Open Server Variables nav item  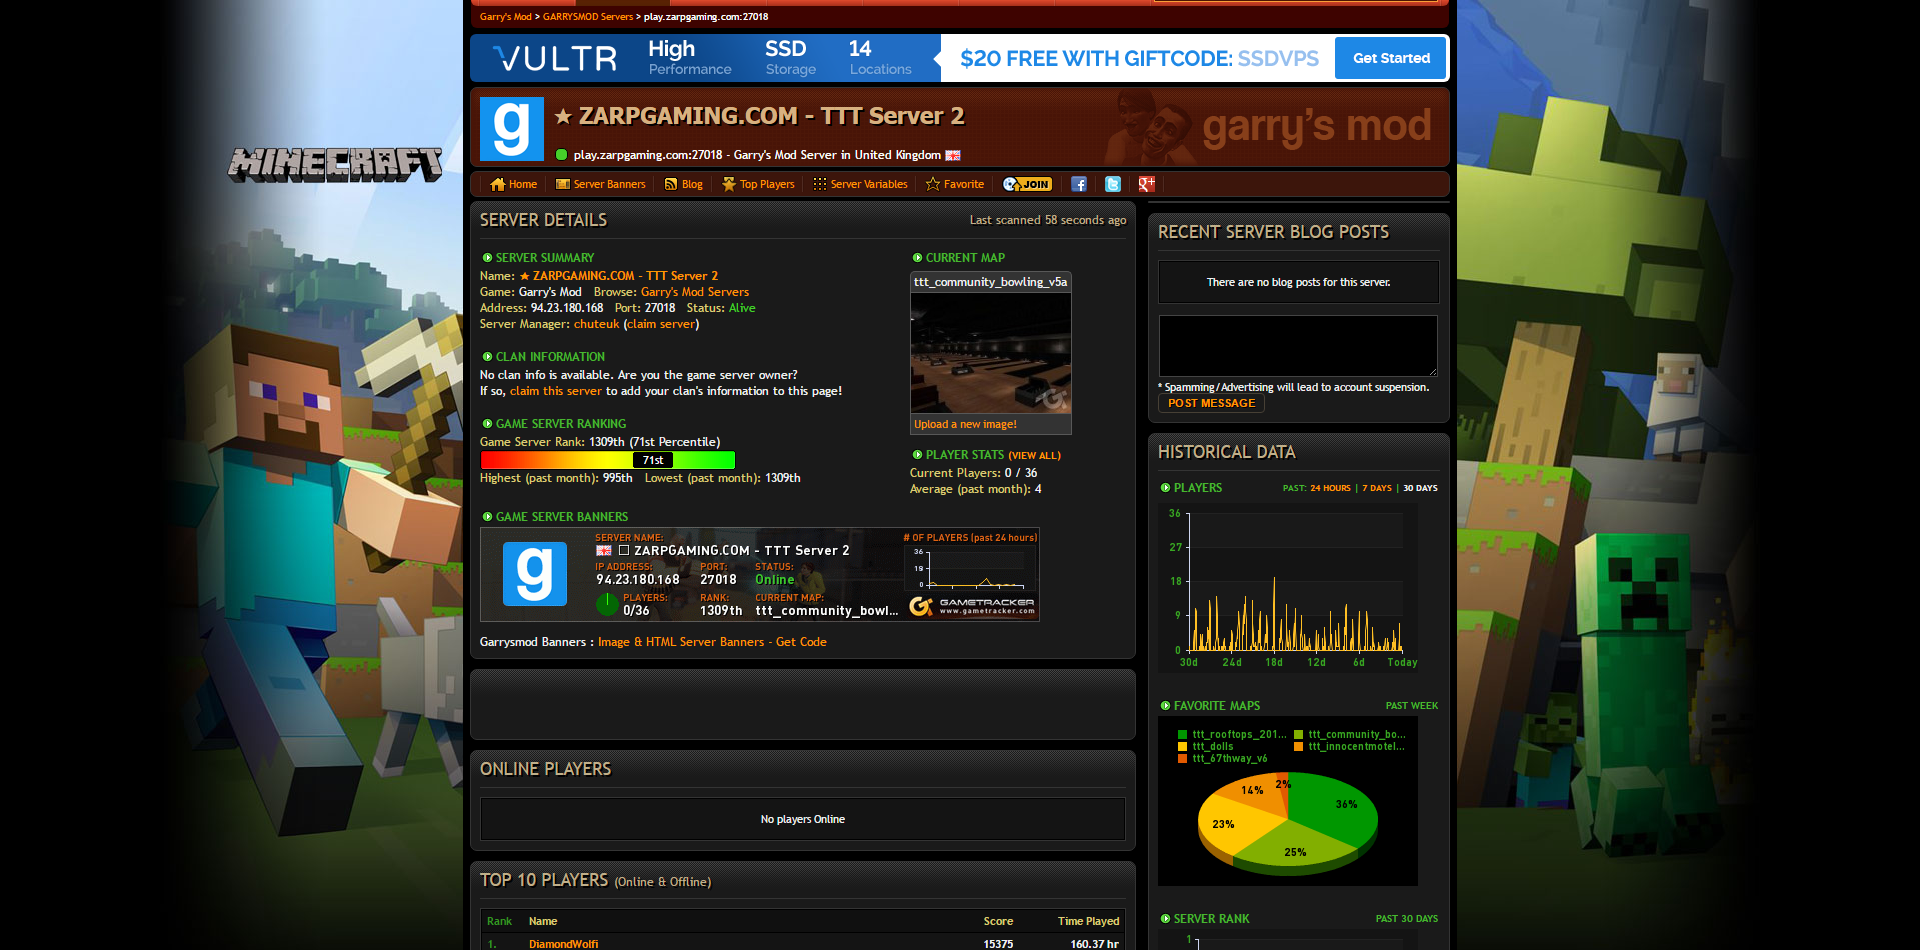click(x=860, y=184)
